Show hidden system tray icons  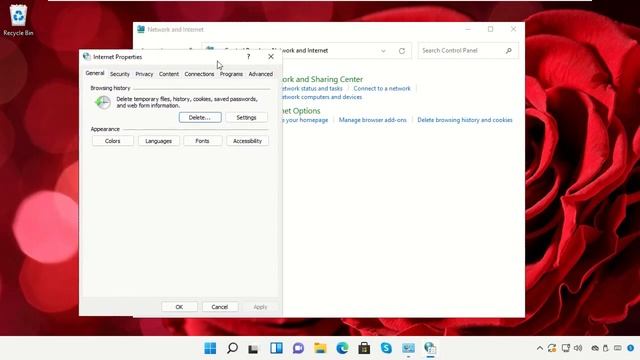point(540,348)
